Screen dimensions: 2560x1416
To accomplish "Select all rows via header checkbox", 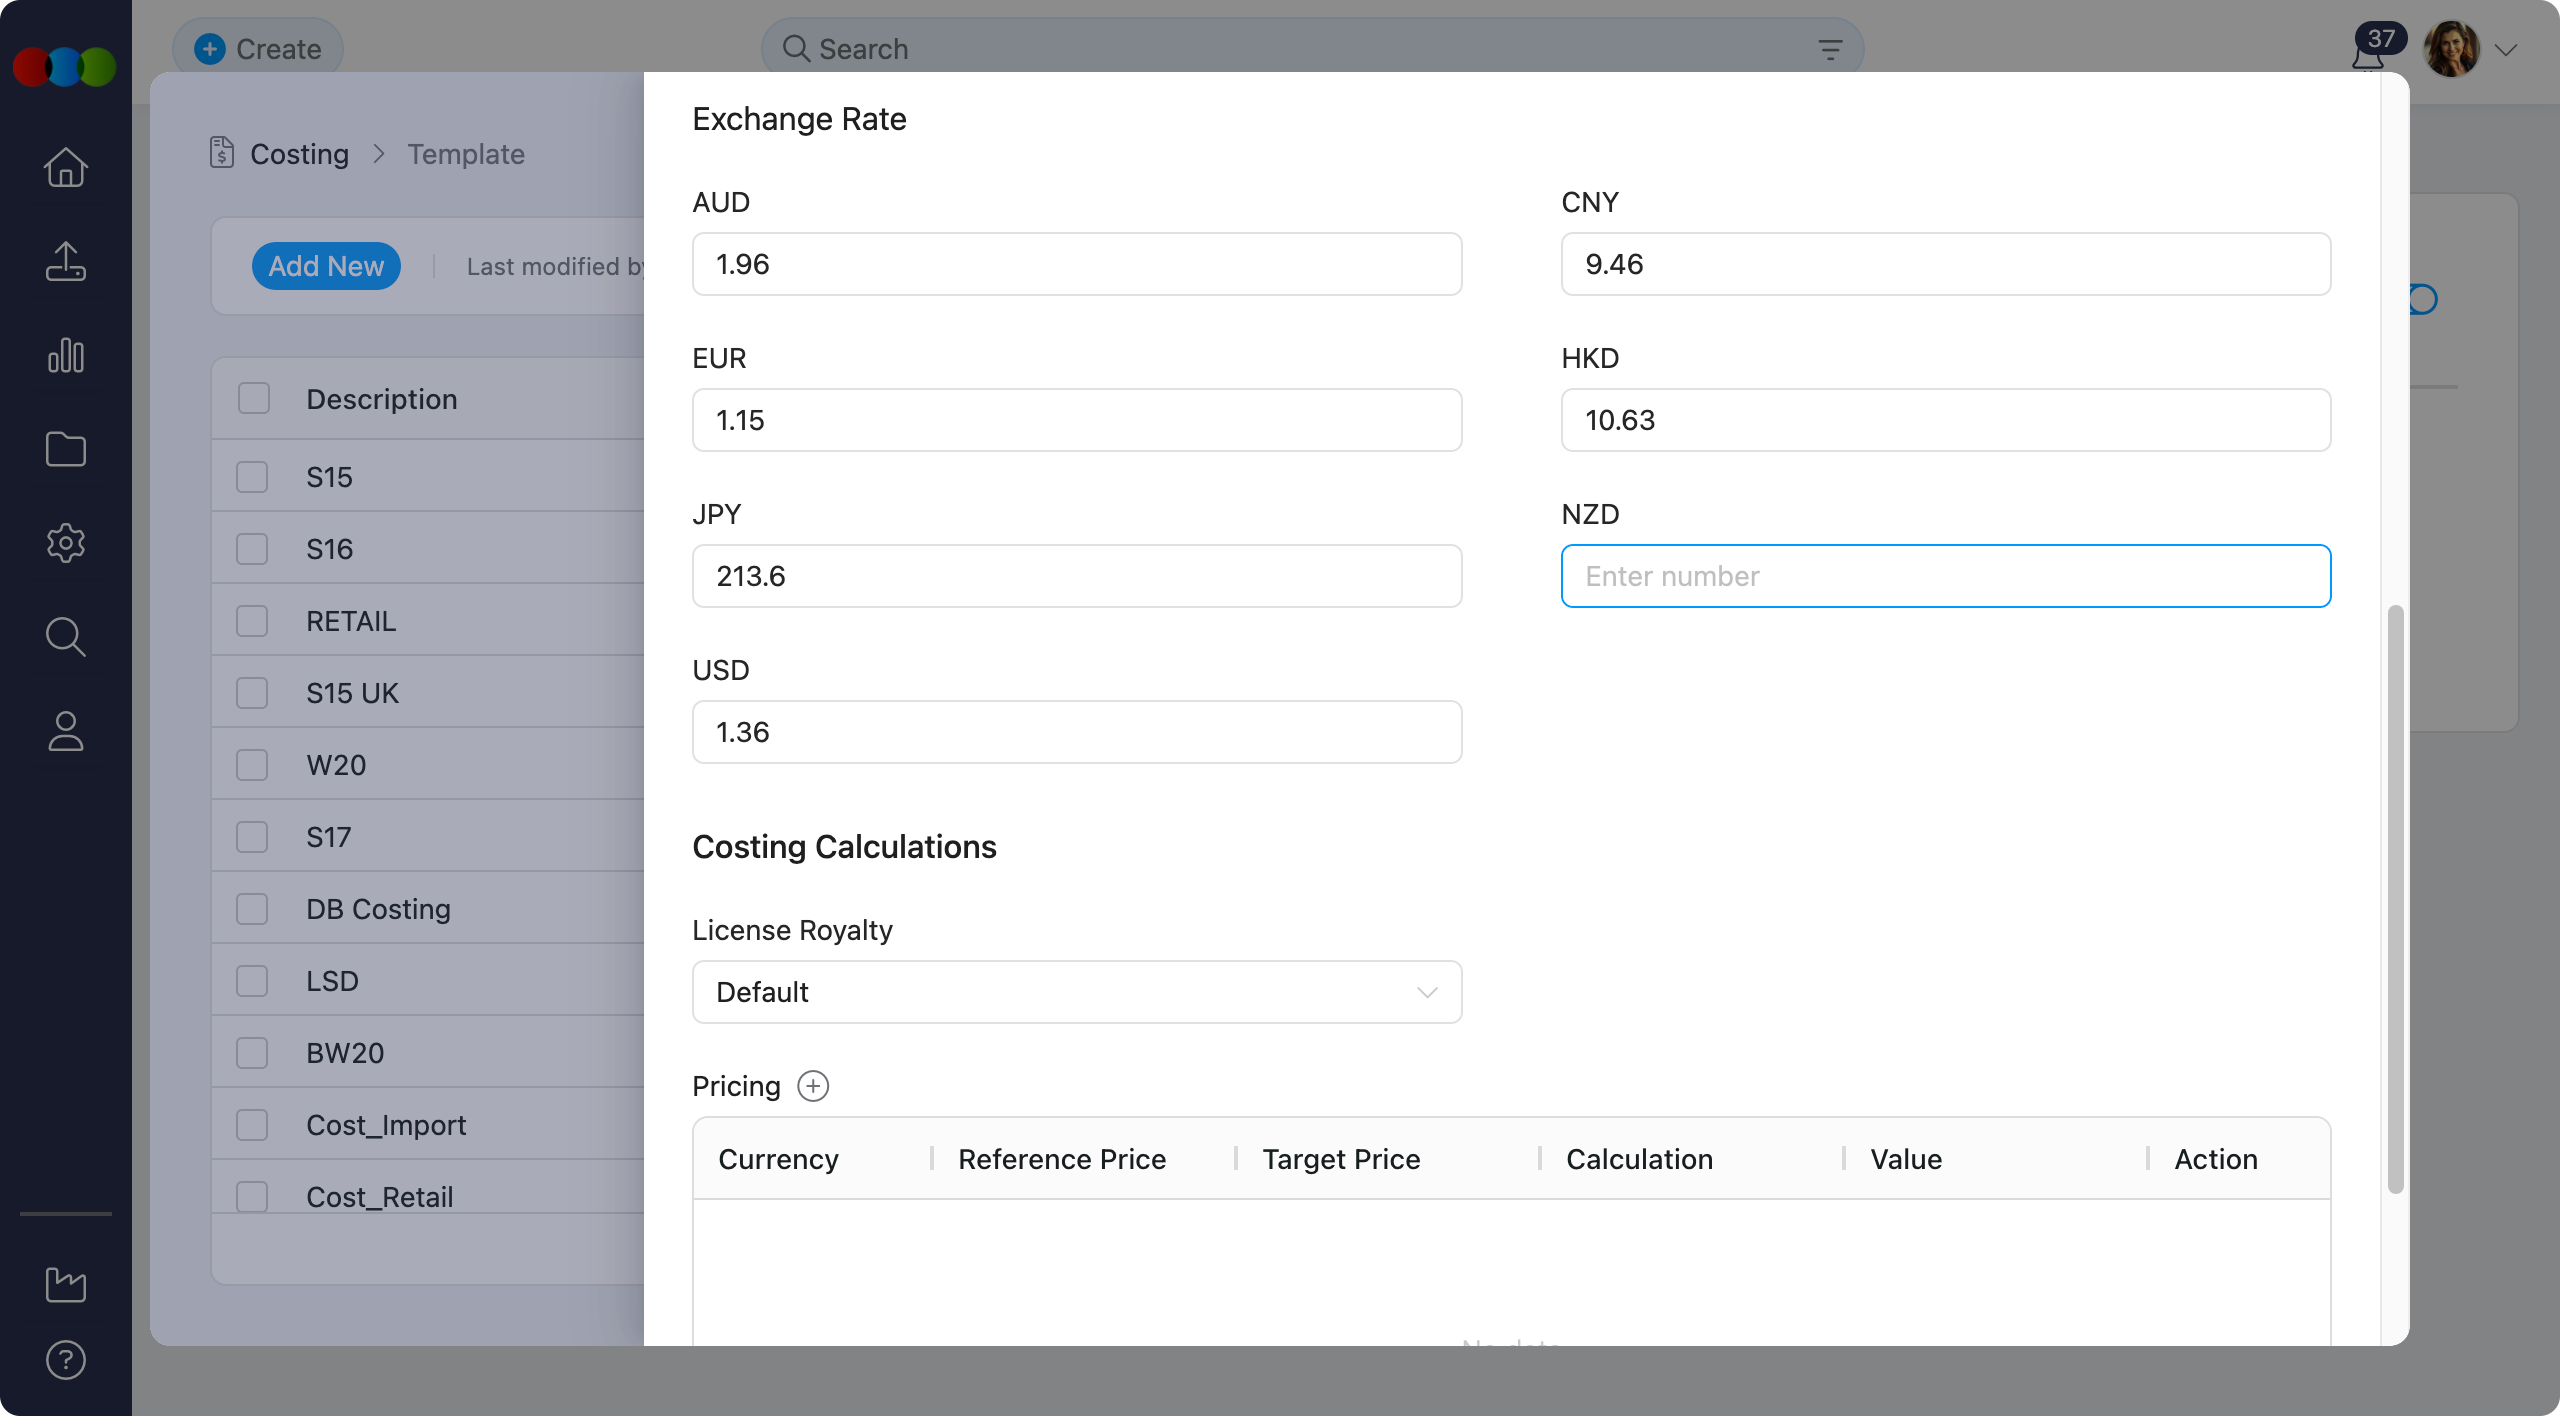I will click(252, 397).
